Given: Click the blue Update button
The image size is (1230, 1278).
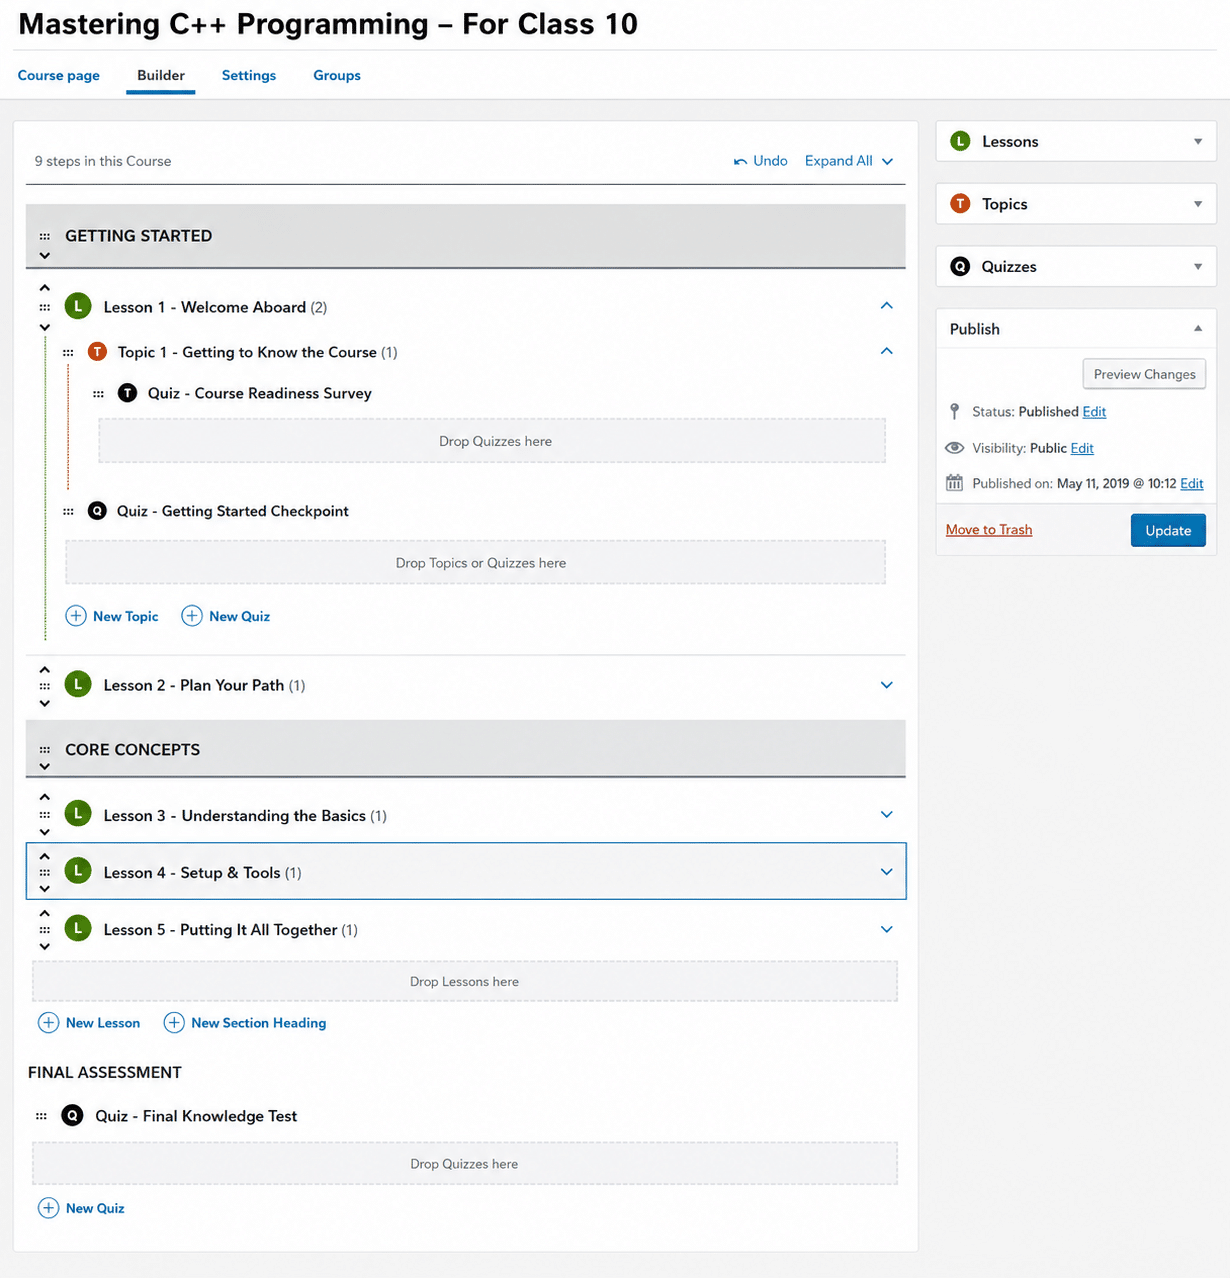Looking at the screenshot, I should click(x=1168, y=530).
